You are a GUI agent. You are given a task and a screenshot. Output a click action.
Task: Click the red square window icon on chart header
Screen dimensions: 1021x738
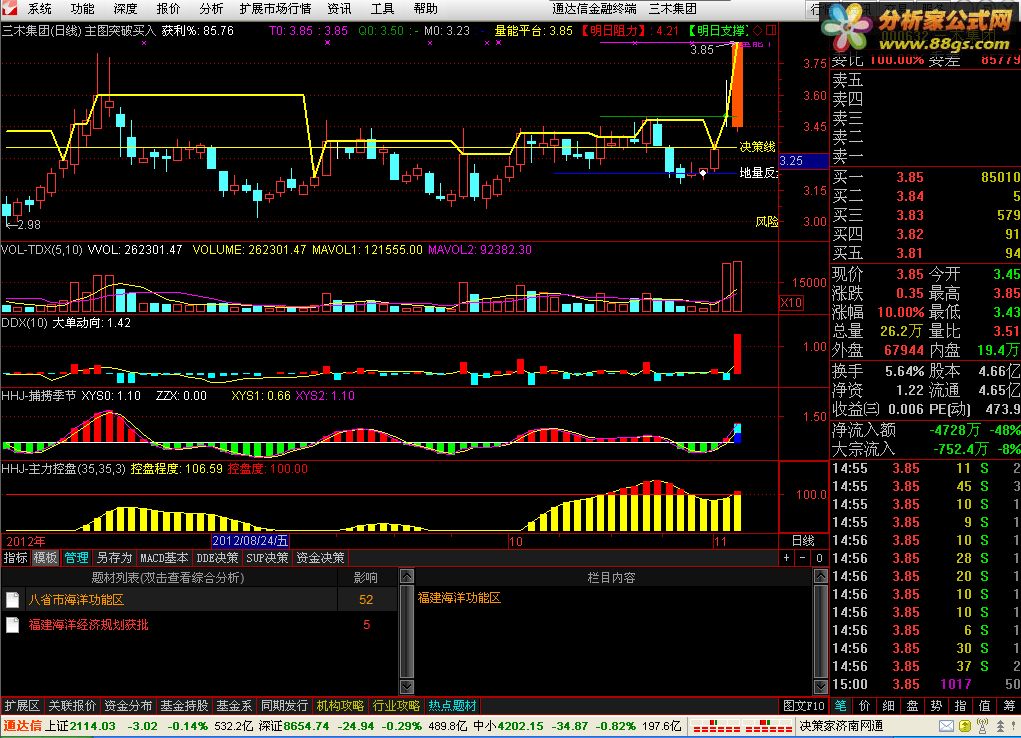(x=771, y=30)
